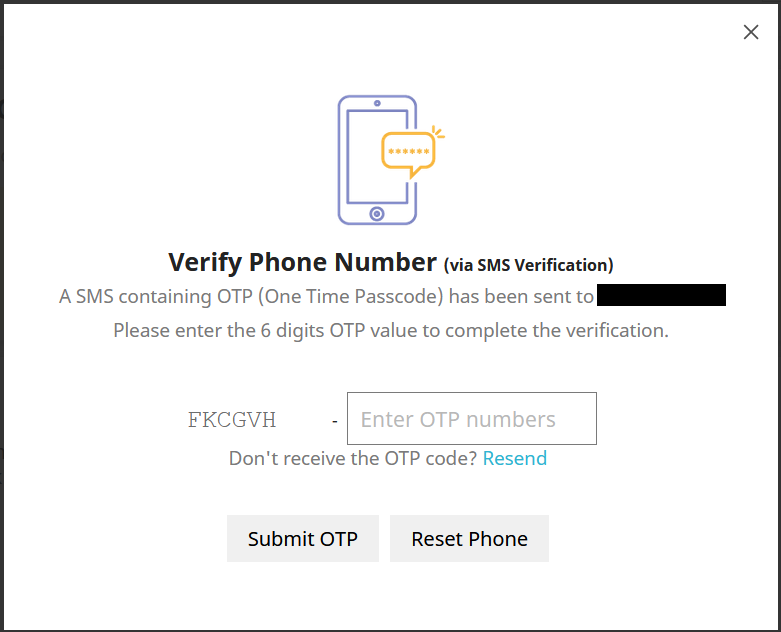Click the "A SMS containing OTP" sentence
Screen dimensions: 781x632
coord(326,296)
